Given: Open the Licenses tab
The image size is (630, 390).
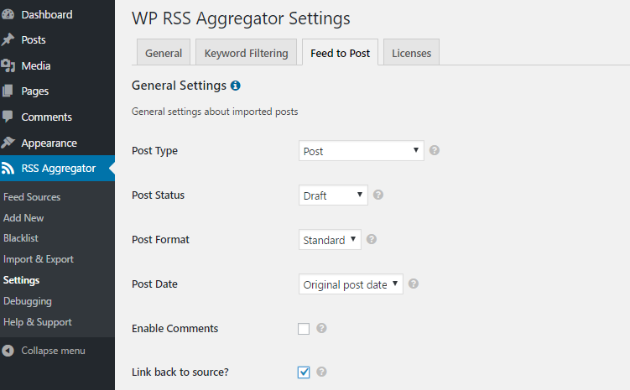Looking at the screenshot, I should point(411,53).
